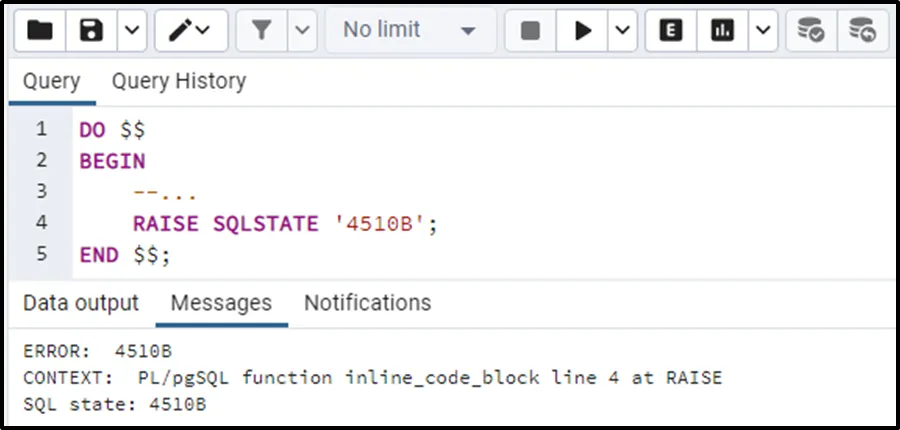The width and height of the screenshot is (900, 430).
Task: Expand the Save File dropdown arrow
Action: click(132, 31)
